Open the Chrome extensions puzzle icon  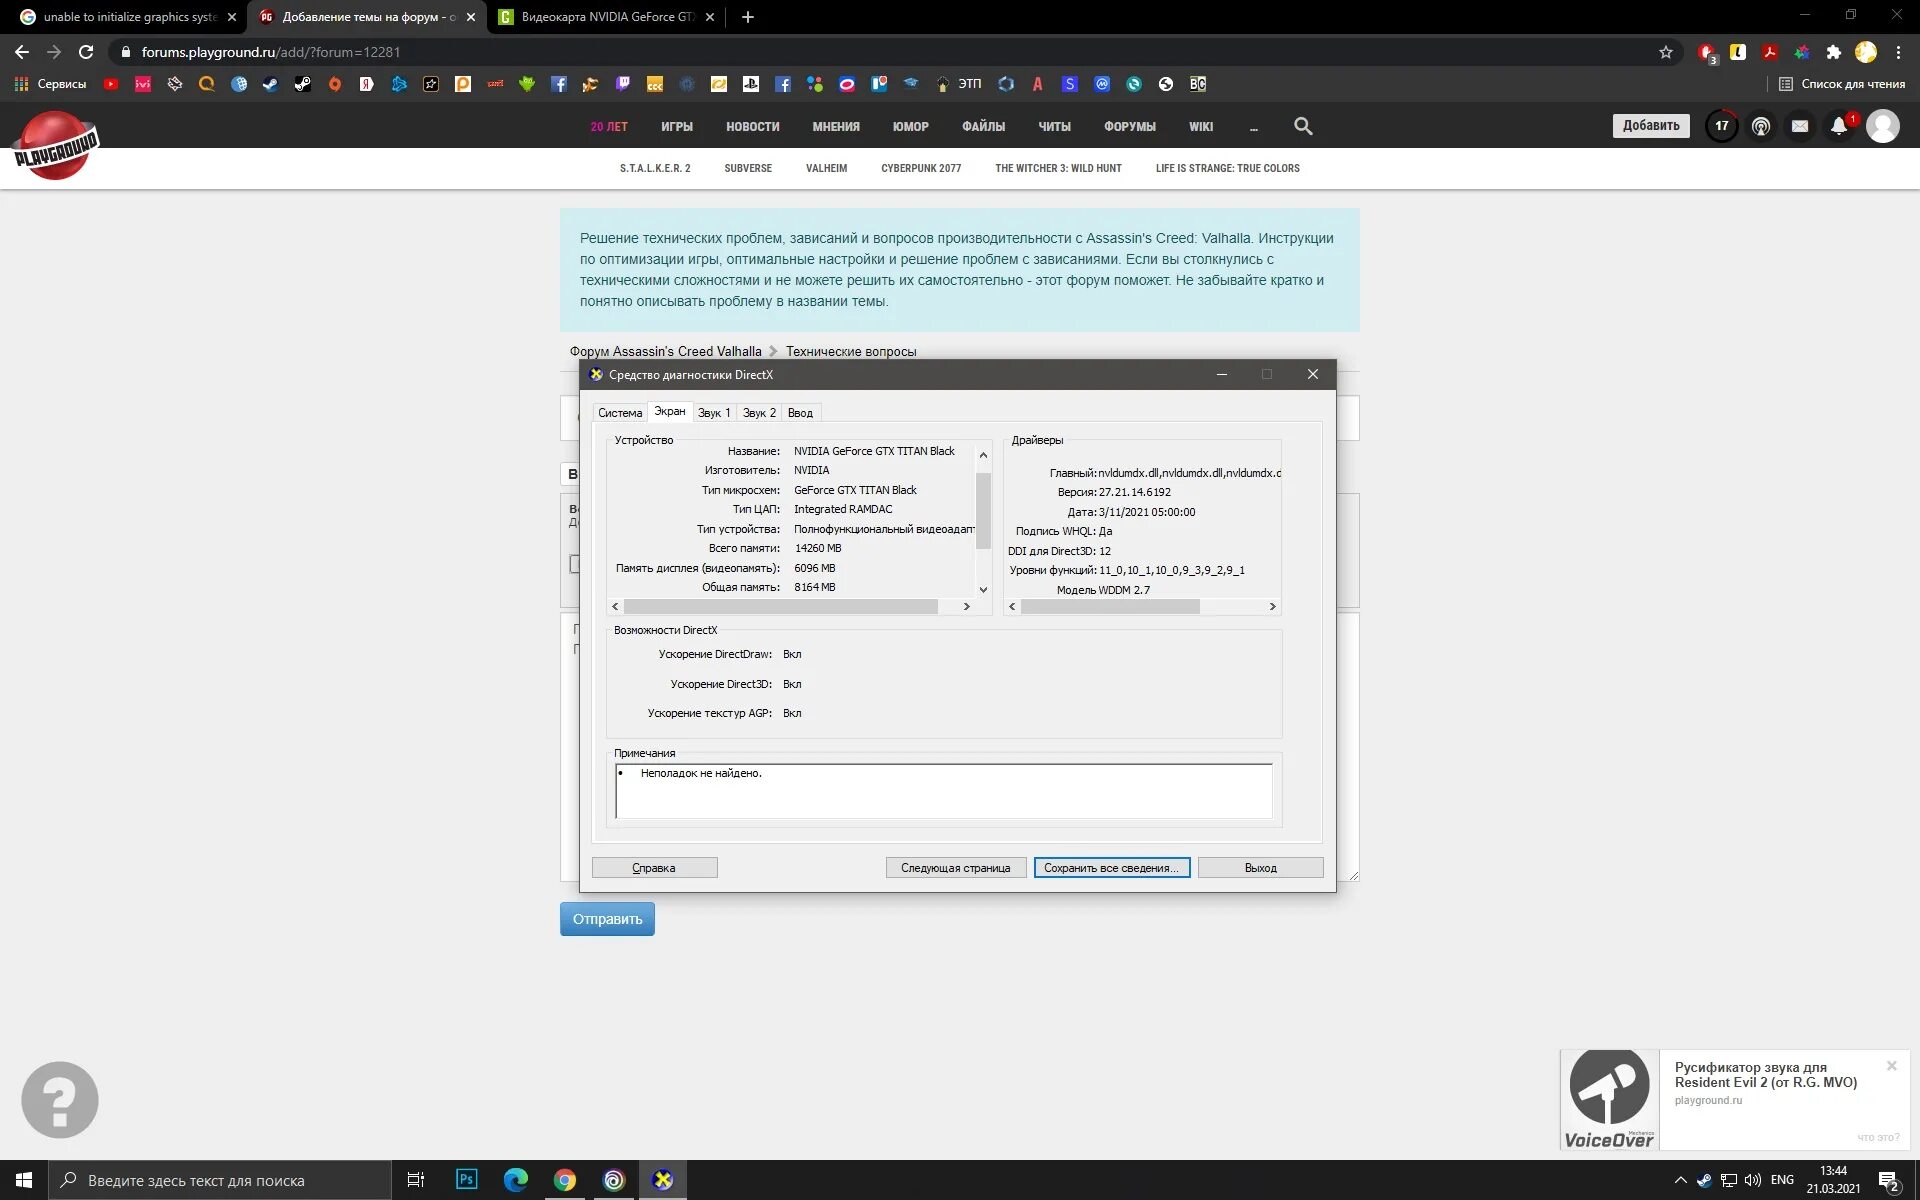1833,52
